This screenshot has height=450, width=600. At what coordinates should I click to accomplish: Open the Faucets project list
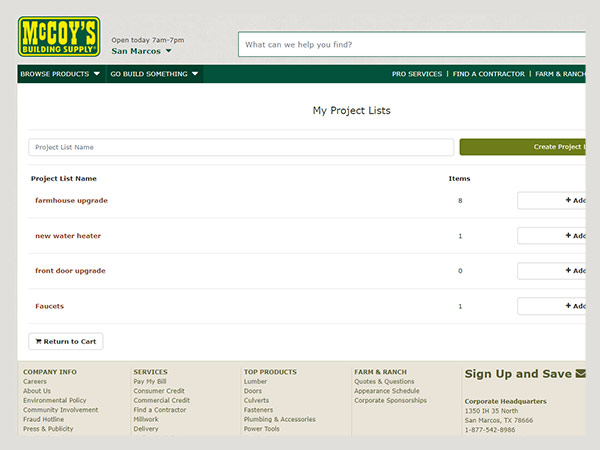click(x=49, y=306)
